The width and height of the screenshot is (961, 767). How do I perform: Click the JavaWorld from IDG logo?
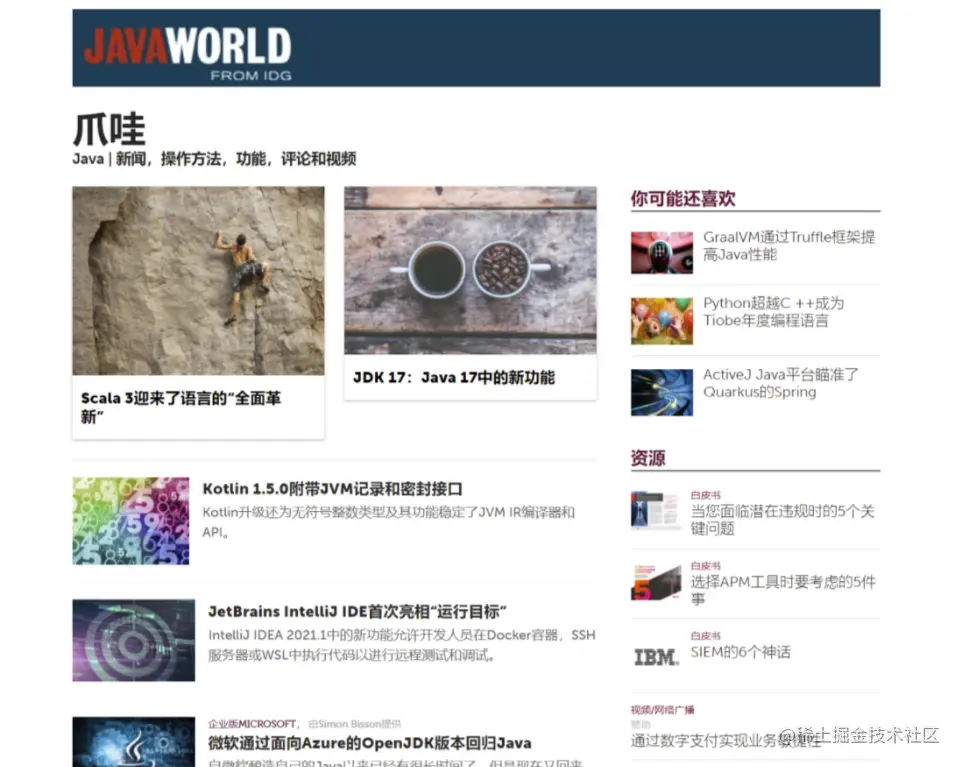(188, 53)
